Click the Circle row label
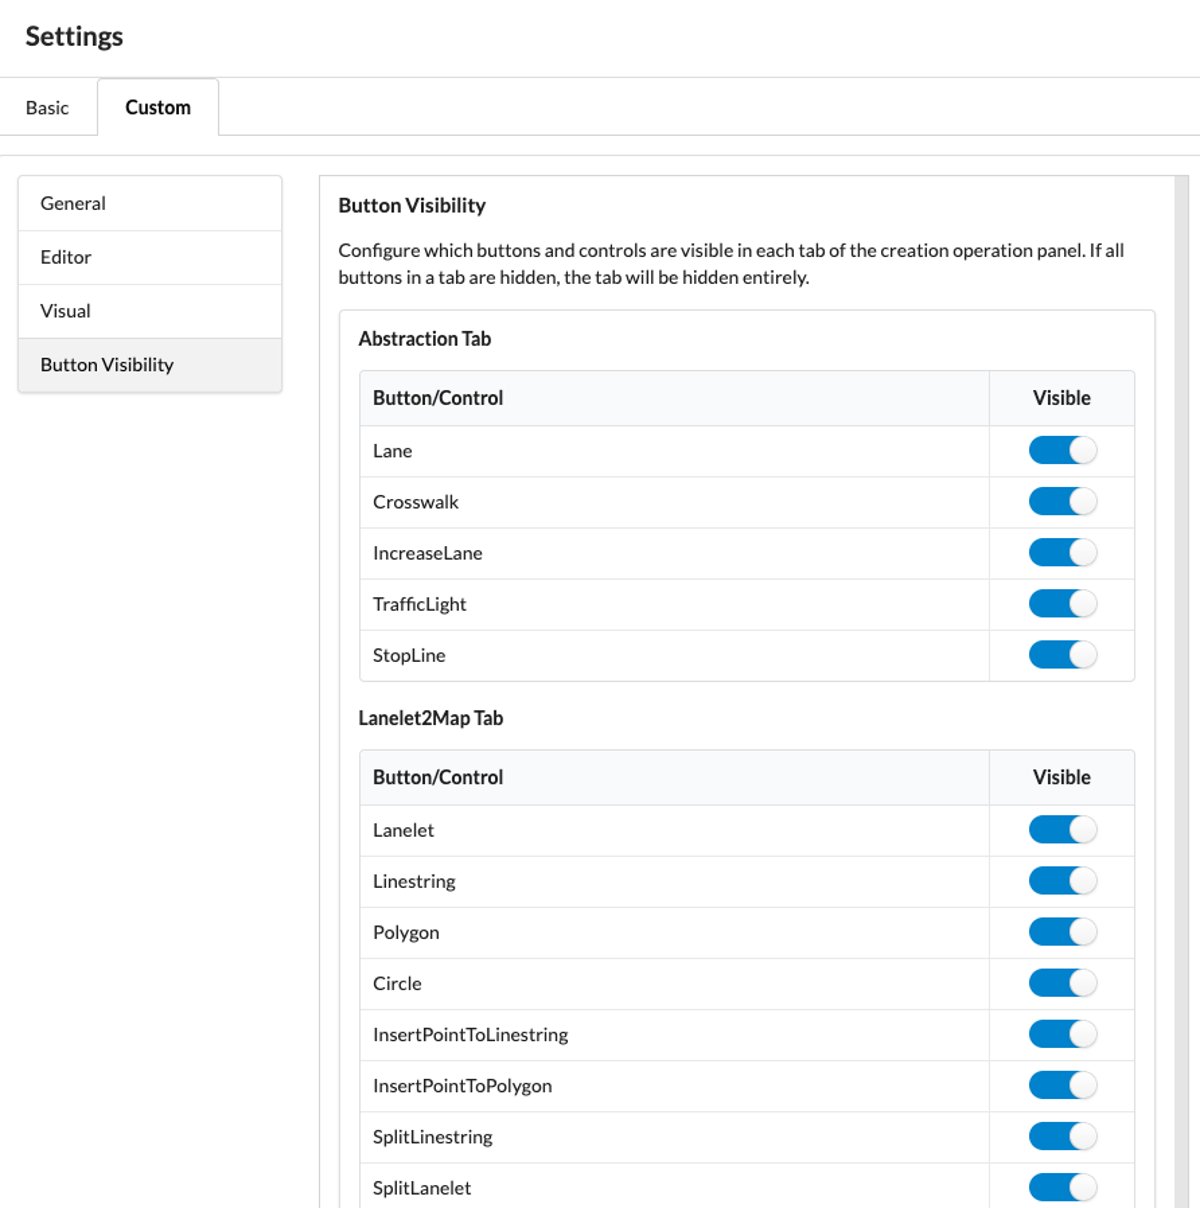Screen dimensions: 1200x1208 click(x=397, y=983)
